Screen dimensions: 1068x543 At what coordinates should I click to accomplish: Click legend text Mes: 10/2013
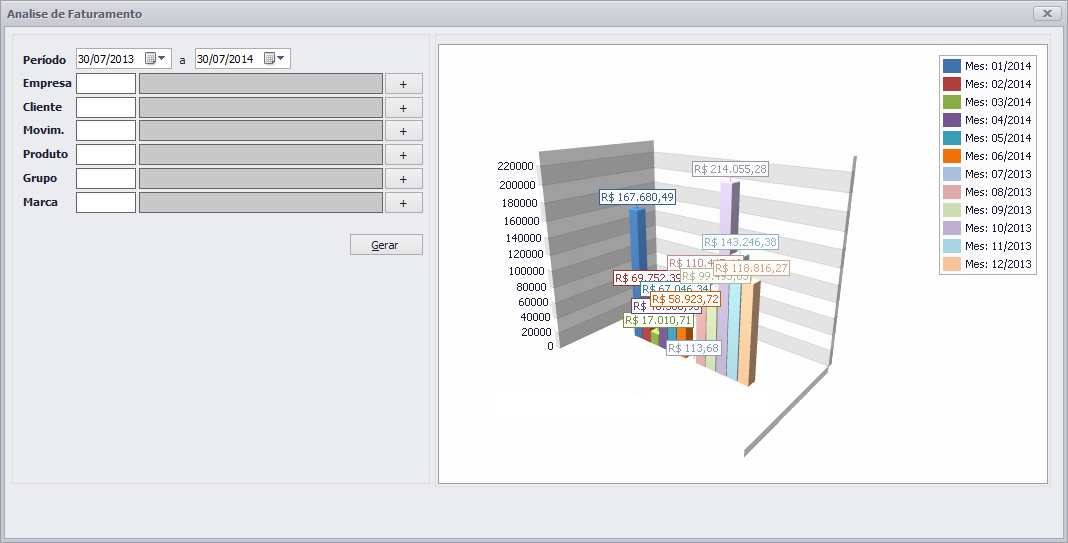998,228
